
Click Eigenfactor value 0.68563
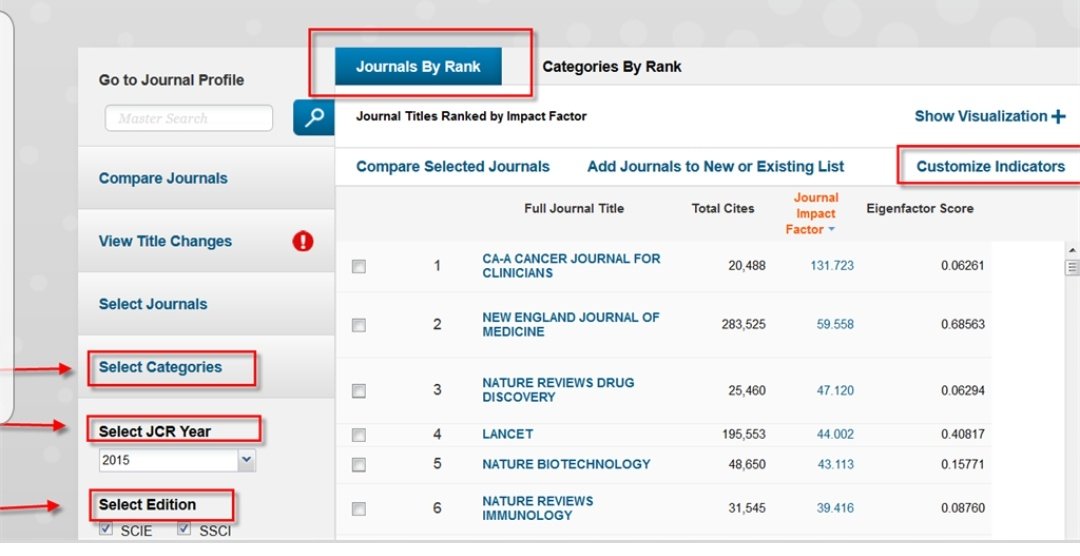pos(963,325)
